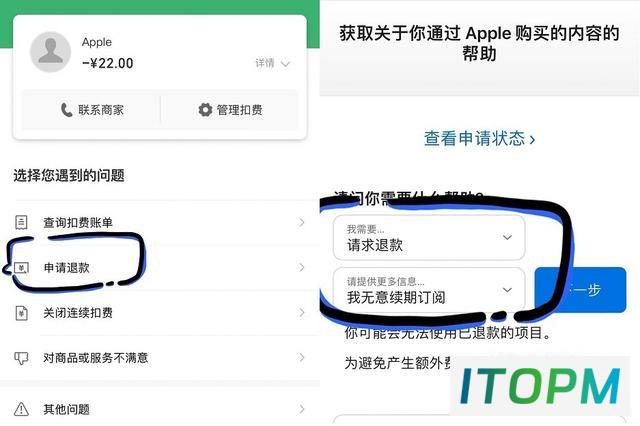Open the 对商品或服务不满意 entry
The image size is (640, 426).
tap(160, 358)
